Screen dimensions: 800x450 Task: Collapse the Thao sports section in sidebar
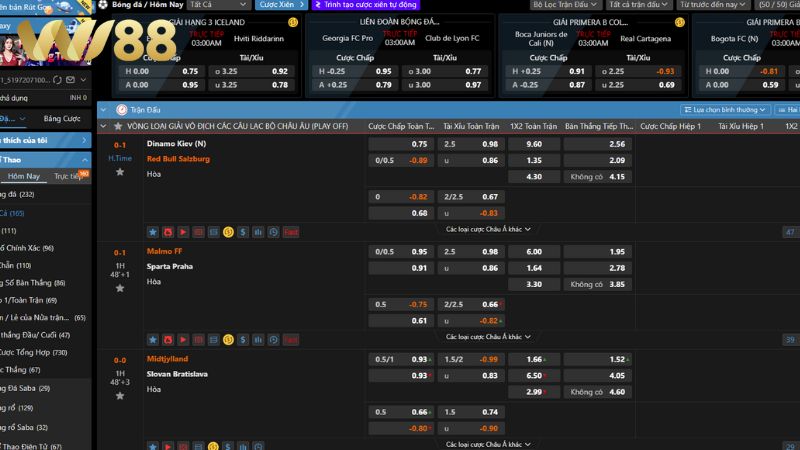tap(85, 160)
